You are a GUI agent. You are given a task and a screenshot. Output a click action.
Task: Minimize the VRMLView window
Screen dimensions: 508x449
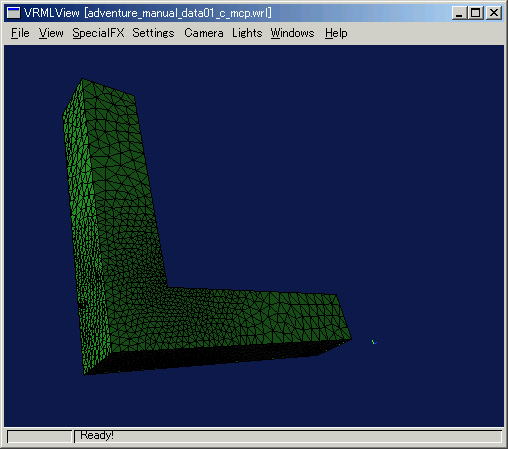click(459, 13)
